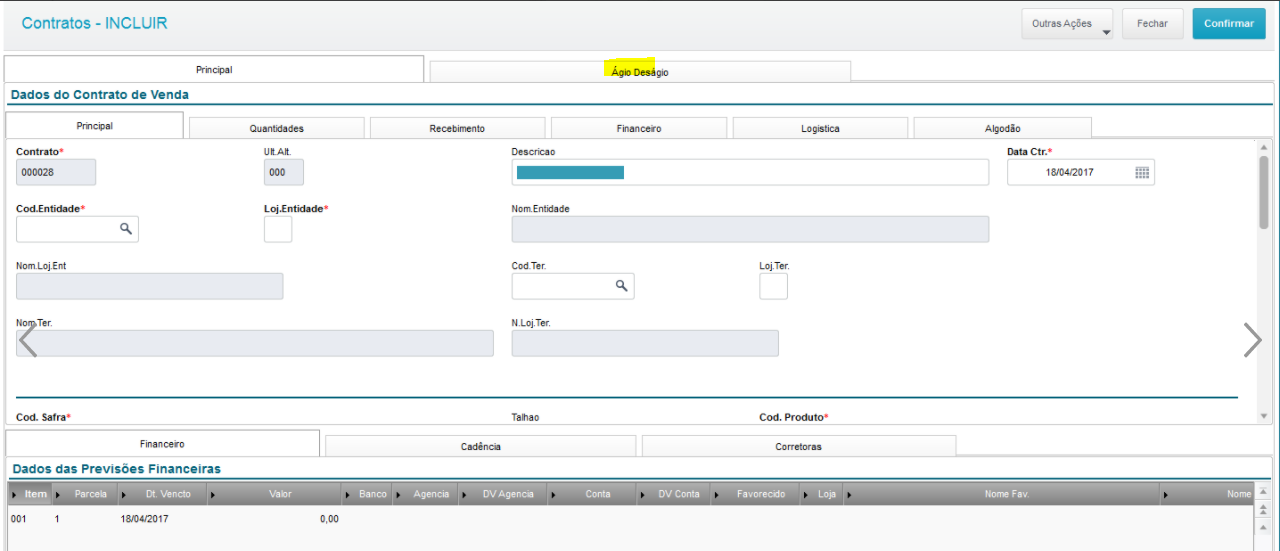Click the Ult.Alt. field 000
Image resolution: width=1280 pixels, height=551 pixels.
point(284,172)
